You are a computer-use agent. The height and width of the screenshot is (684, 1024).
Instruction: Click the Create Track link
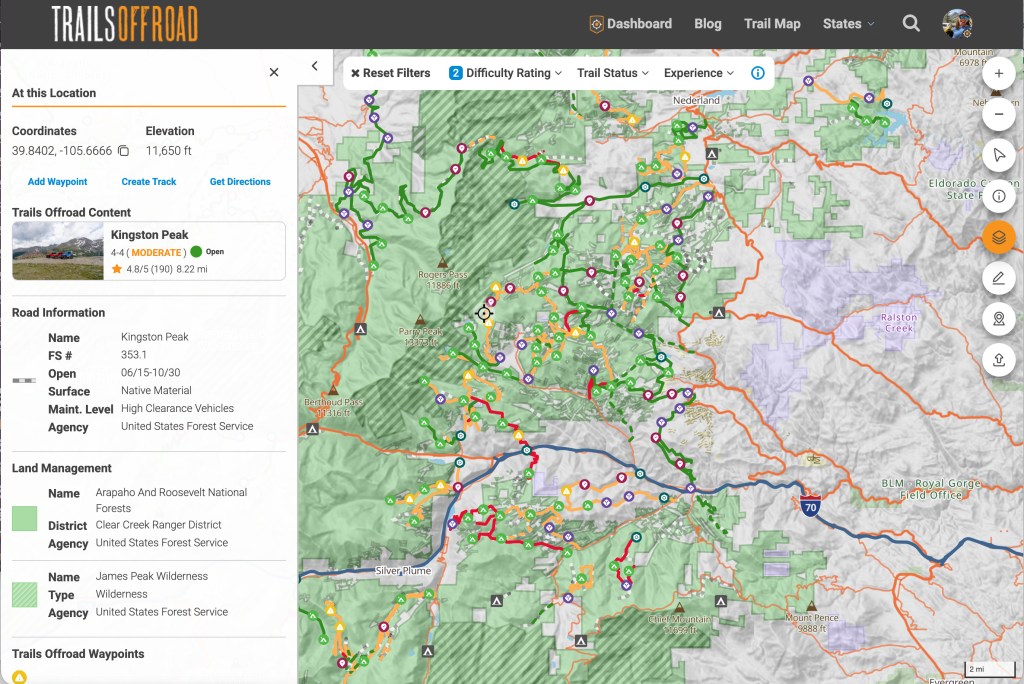coord(149,182)
